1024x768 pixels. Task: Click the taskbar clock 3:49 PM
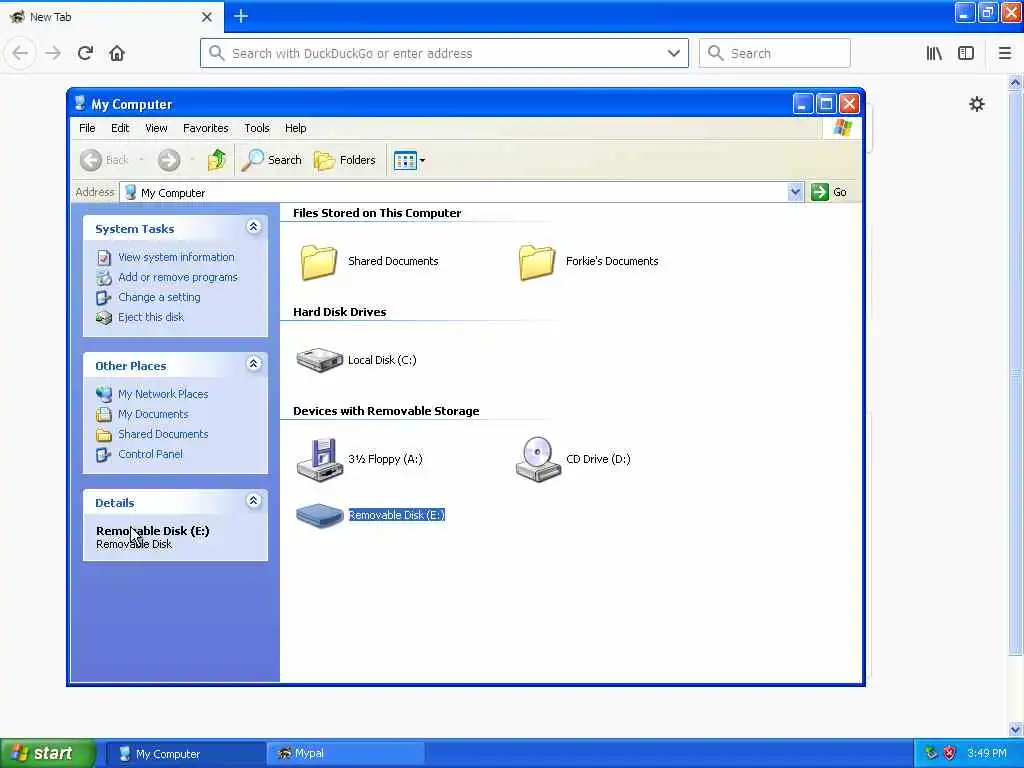tap(987, 754)
